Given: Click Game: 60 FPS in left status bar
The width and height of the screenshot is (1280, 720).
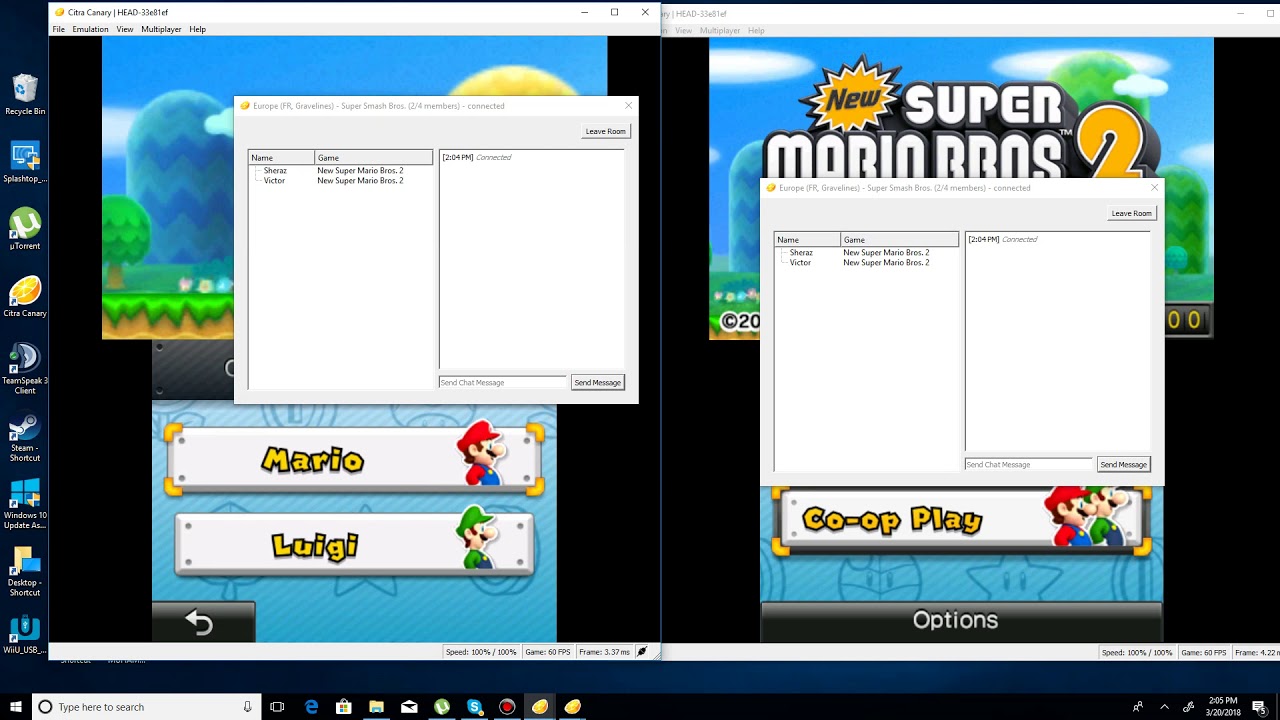Looking at the screenshot, I should click(547, 652).
